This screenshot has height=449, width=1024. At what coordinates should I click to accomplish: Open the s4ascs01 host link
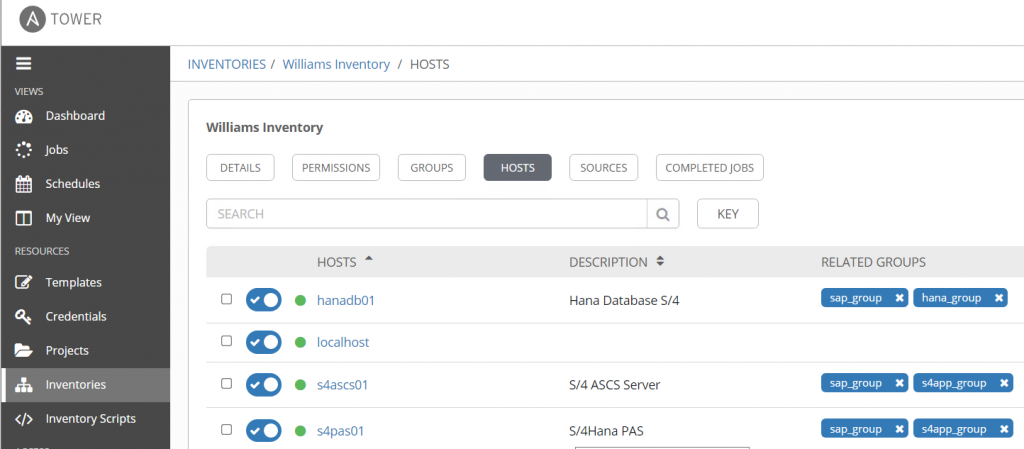[x=342, y=384]
